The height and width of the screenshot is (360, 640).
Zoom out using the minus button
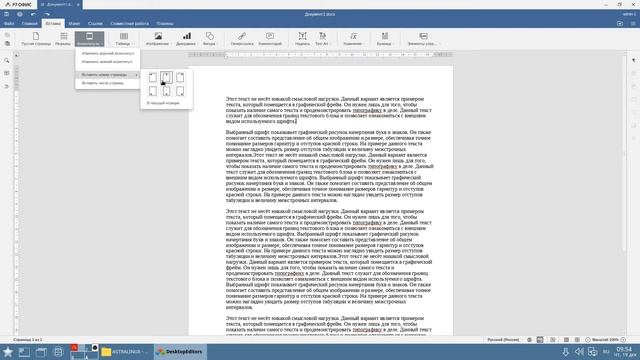588,340
